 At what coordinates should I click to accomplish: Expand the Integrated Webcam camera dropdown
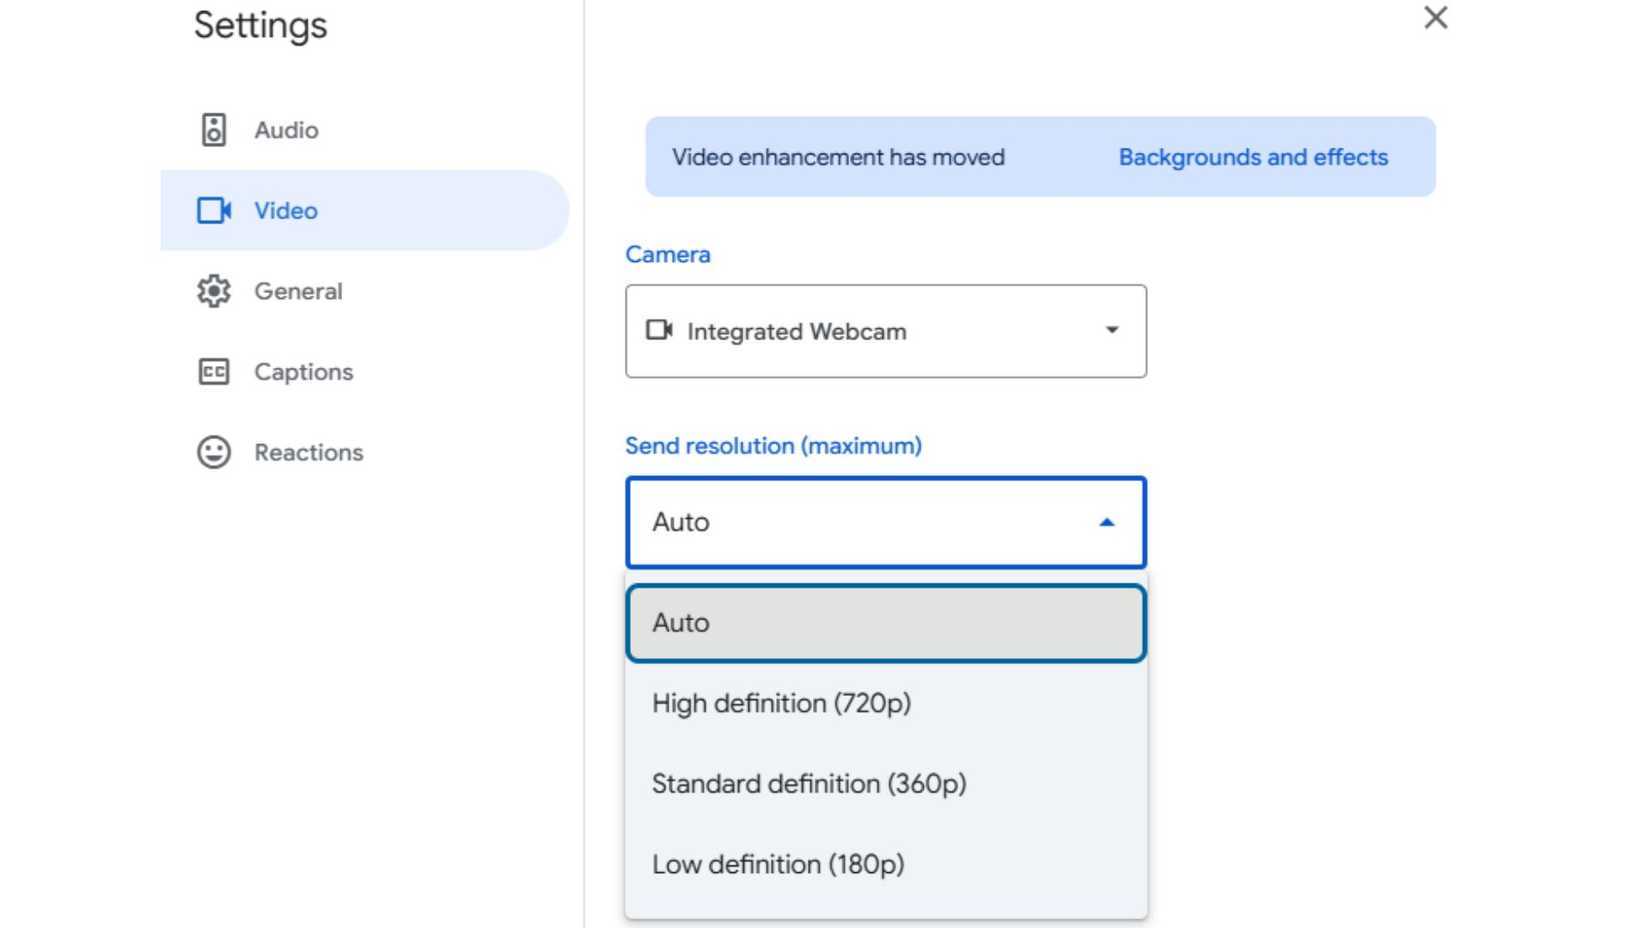click(886, 331)
